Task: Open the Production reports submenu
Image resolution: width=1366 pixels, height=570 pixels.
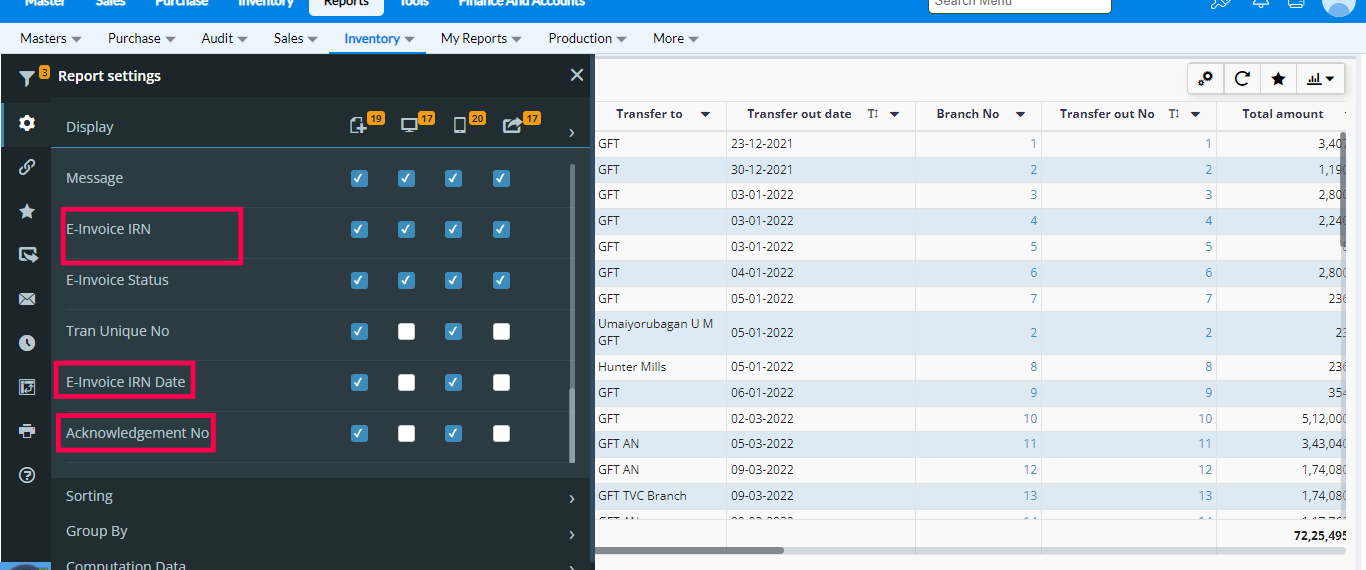Action: click(588, 38)
